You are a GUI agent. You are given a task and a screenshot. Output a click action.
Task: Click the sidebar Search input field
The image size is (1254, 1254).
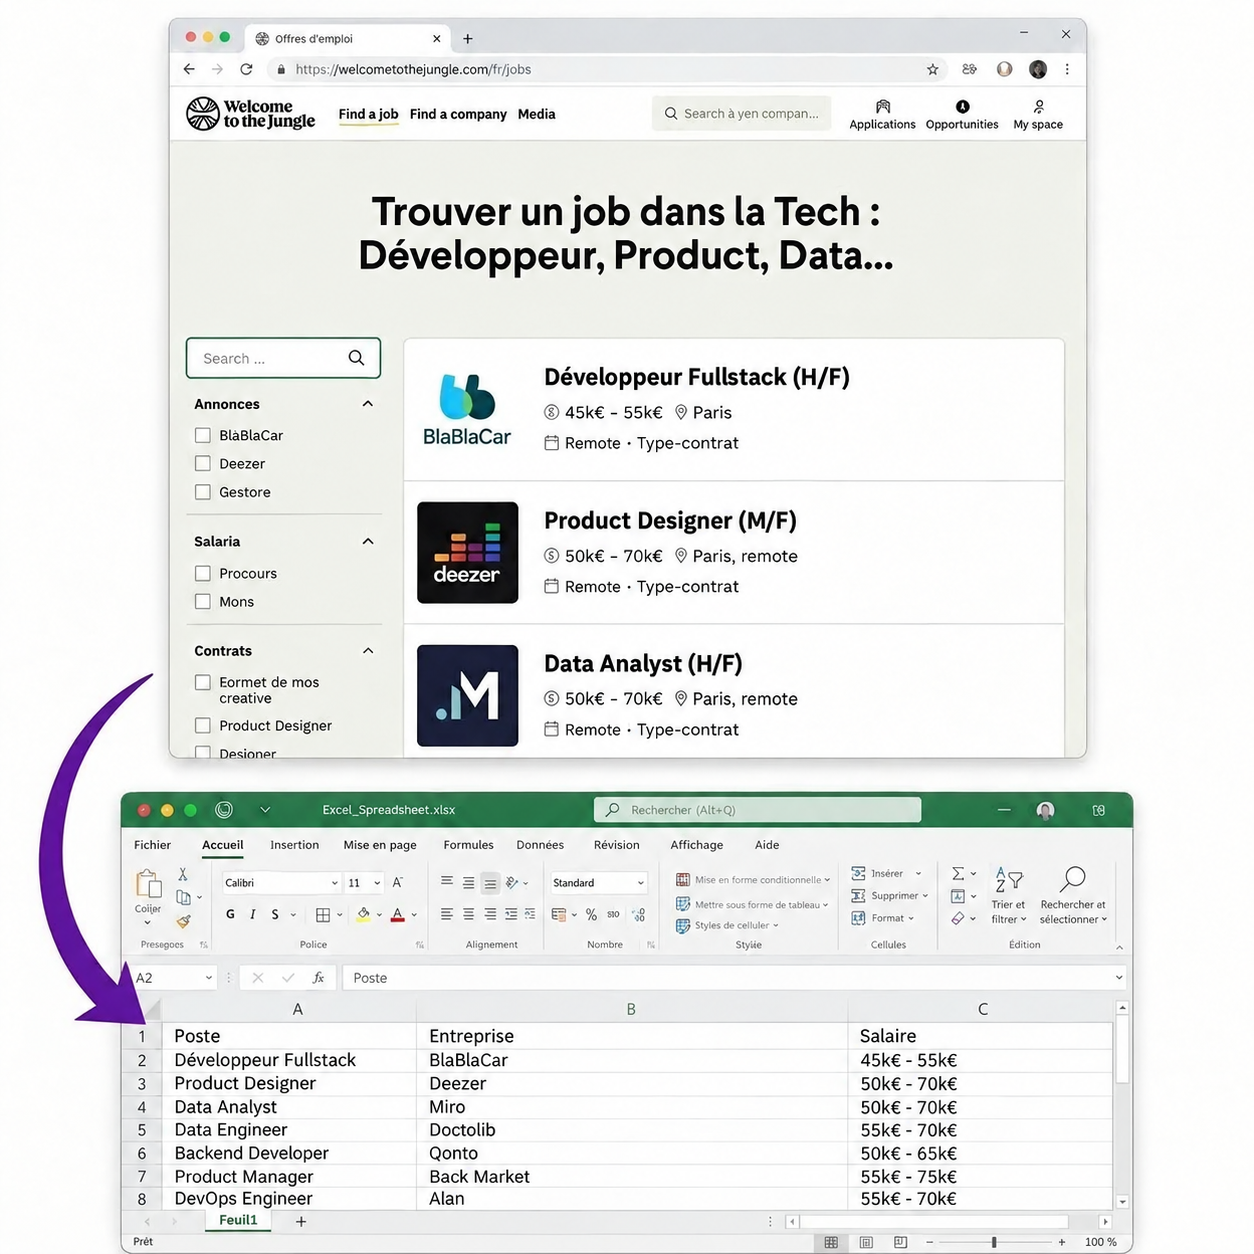coord(283,358)
